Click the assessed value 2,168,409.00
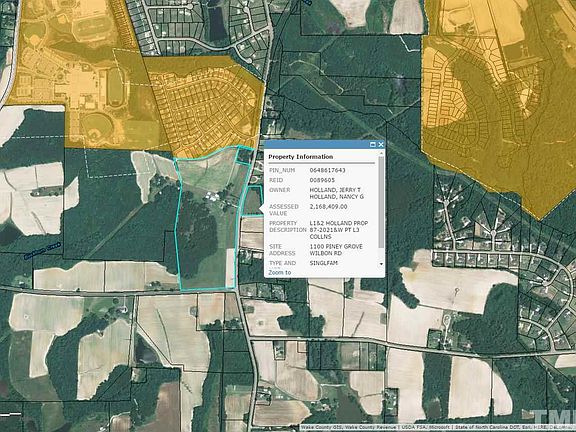Screen dimensions: 576x432 click(x=328, y=207)
